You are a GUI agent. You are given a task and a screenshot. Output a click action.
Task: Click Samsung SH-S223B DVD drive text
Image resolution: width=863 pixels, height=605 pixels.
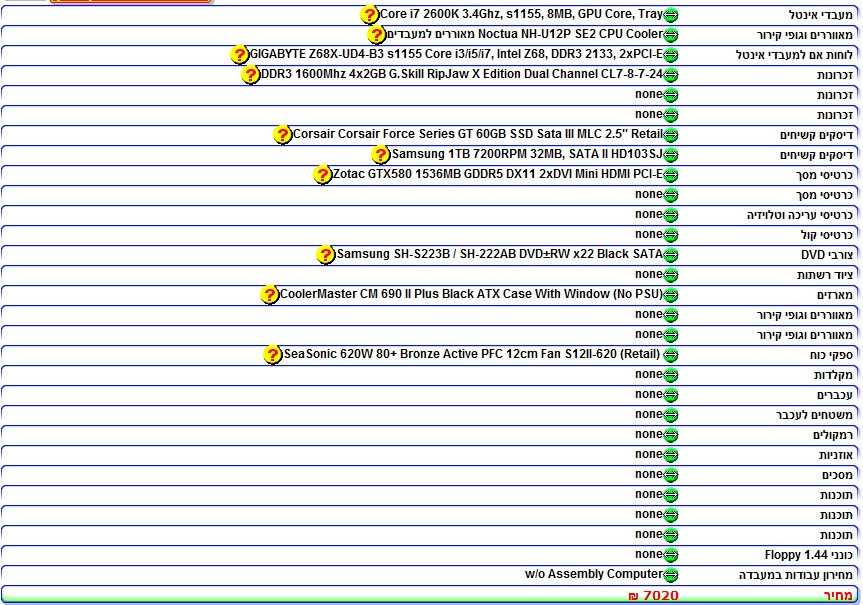click(x=499, y=254)
